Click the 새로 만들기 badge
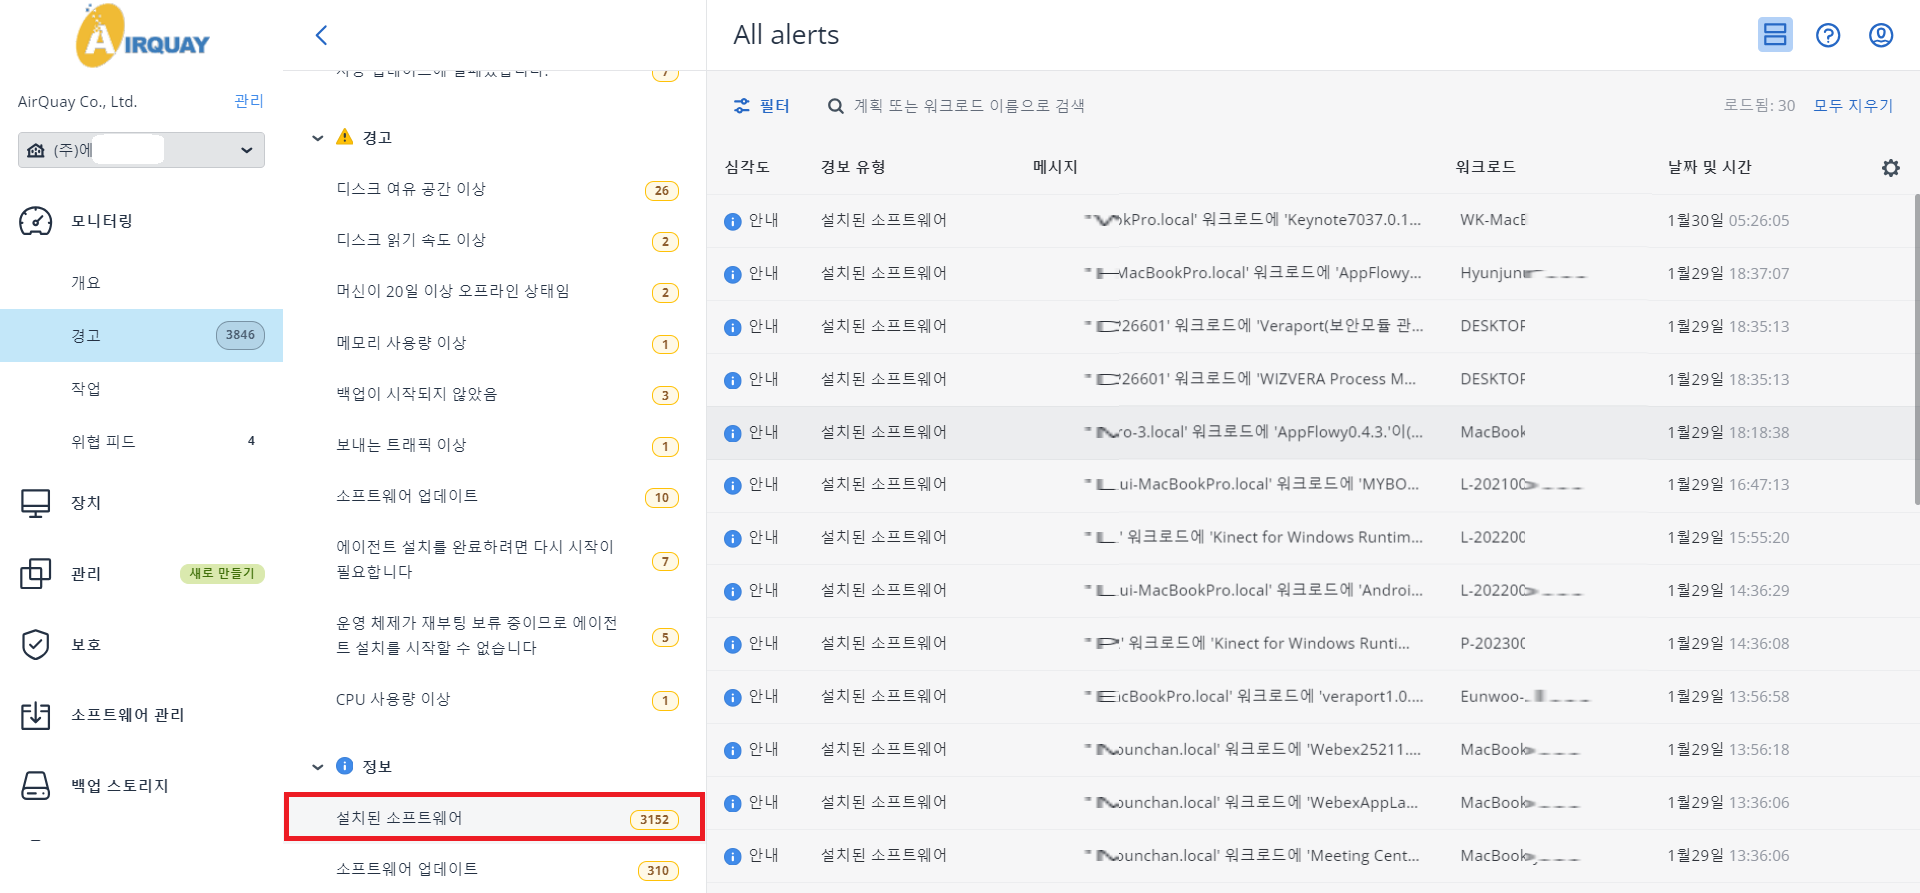This screenshot has height=893, width=1920. coord(222,573)
